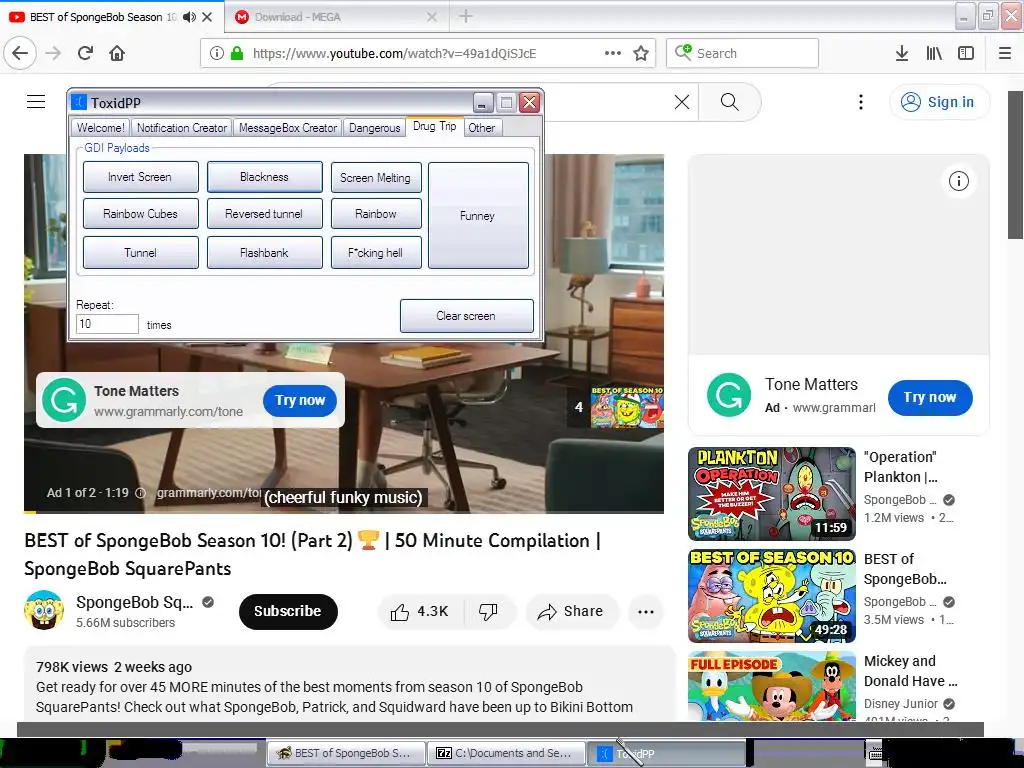Click the Invert Screen button
The width and height of the screenshot is (1024, 768).
pos(140,177)
